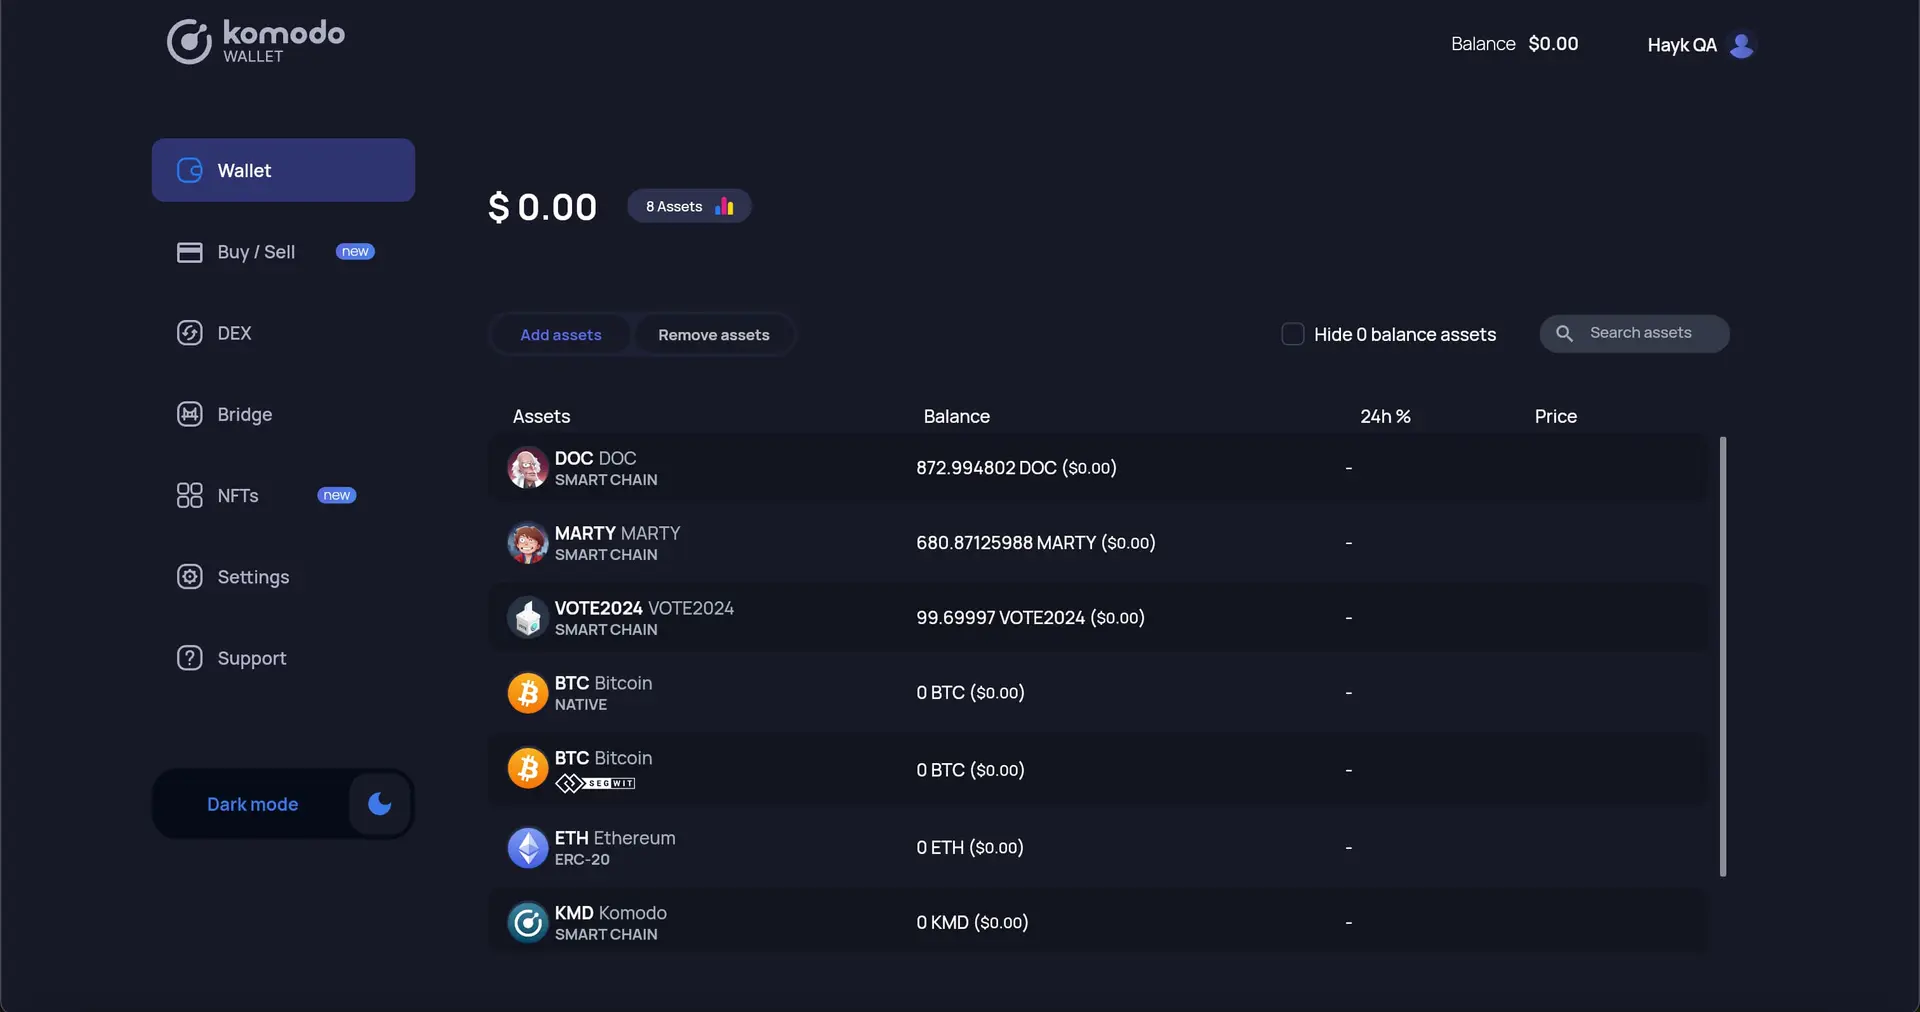Click the Komodo Wallet logo
Screen dimensions: 1920x1012
pos(255,41)
